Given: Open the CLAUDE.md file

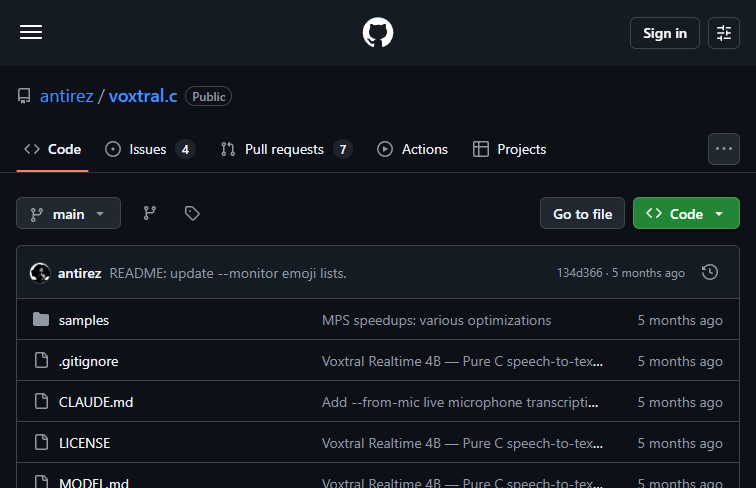Looking at the screenshot, I should 96,402.
